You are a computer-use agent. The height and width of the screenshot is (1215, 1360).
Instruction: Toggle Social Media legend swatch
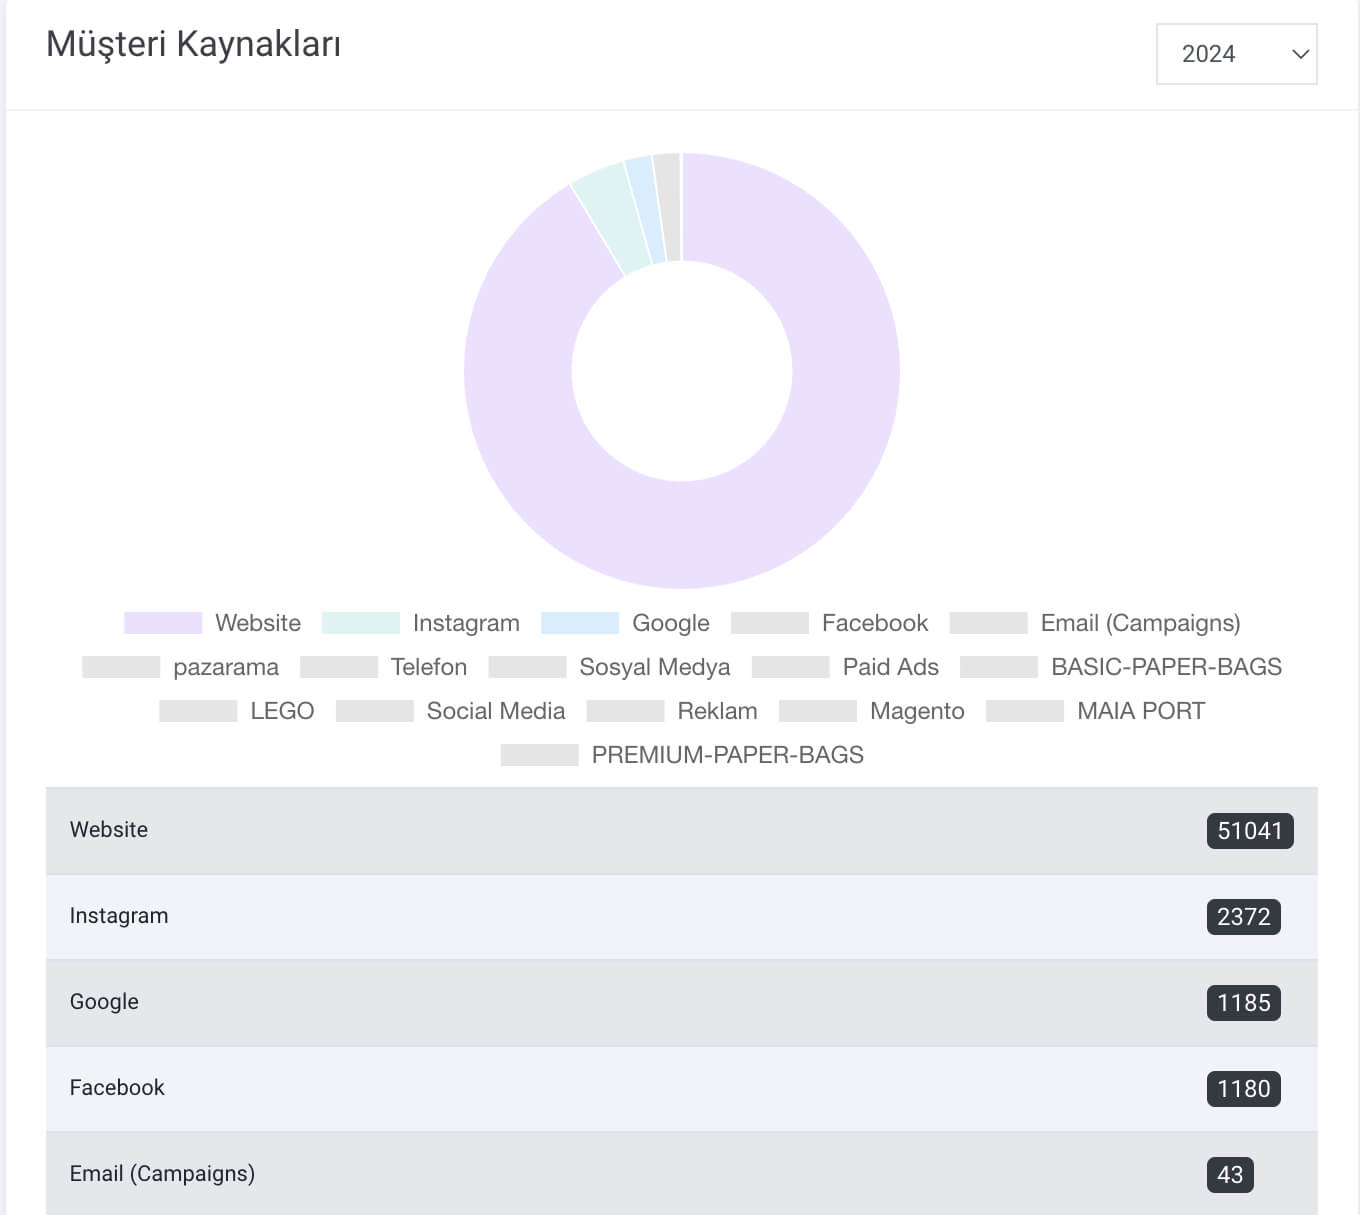coord(375,711)
